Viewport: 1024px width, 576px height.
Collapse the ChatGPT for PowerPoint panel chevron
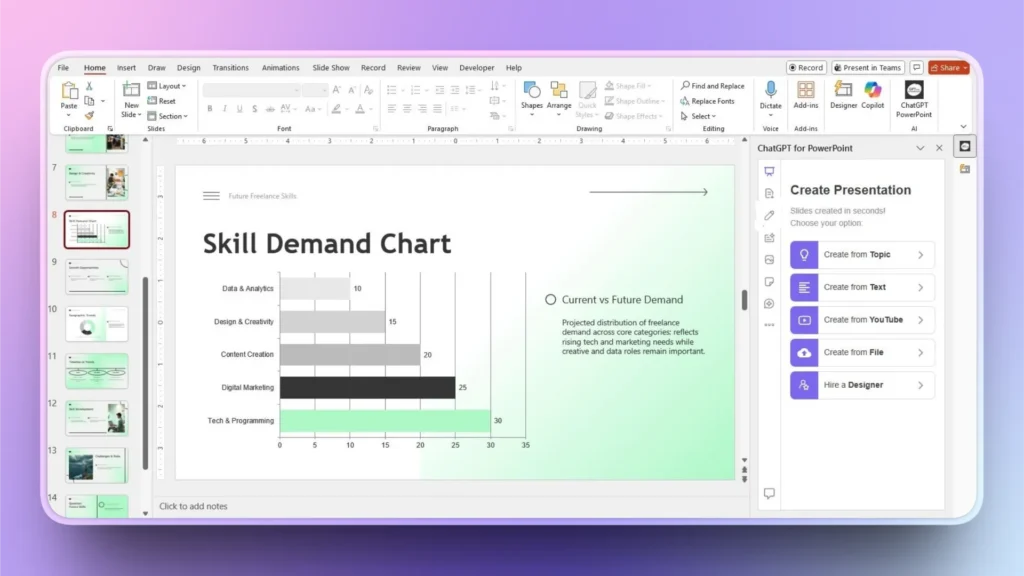(920, 147)
